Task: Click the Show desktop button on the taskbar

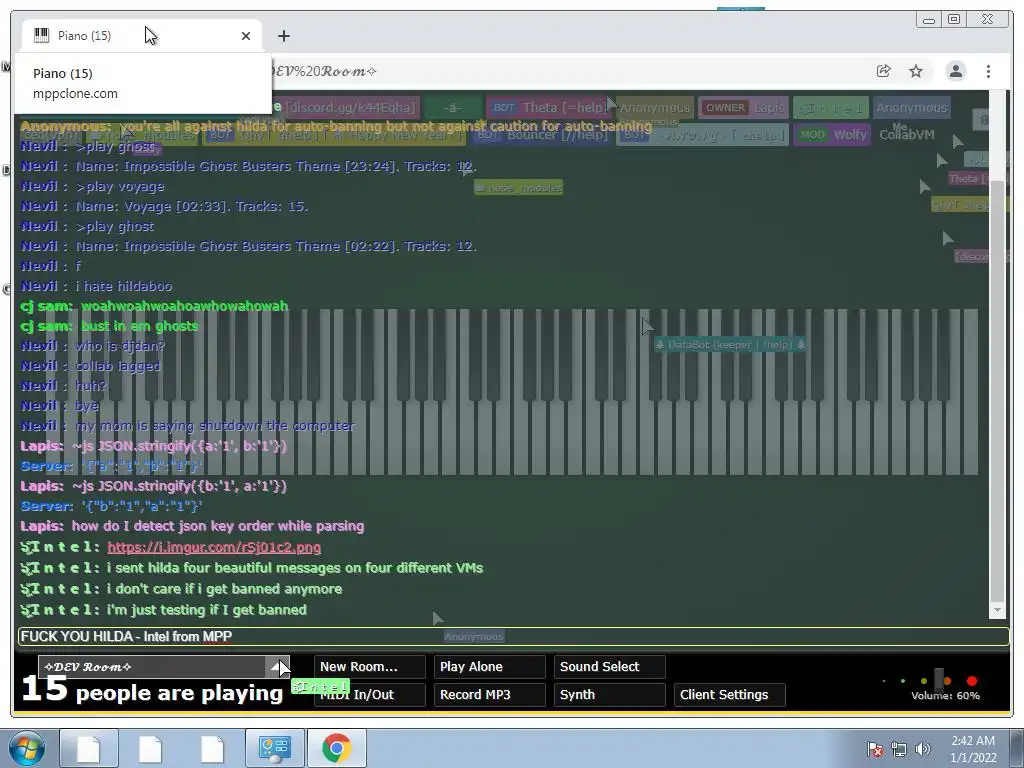Action: pos(1019,748)
